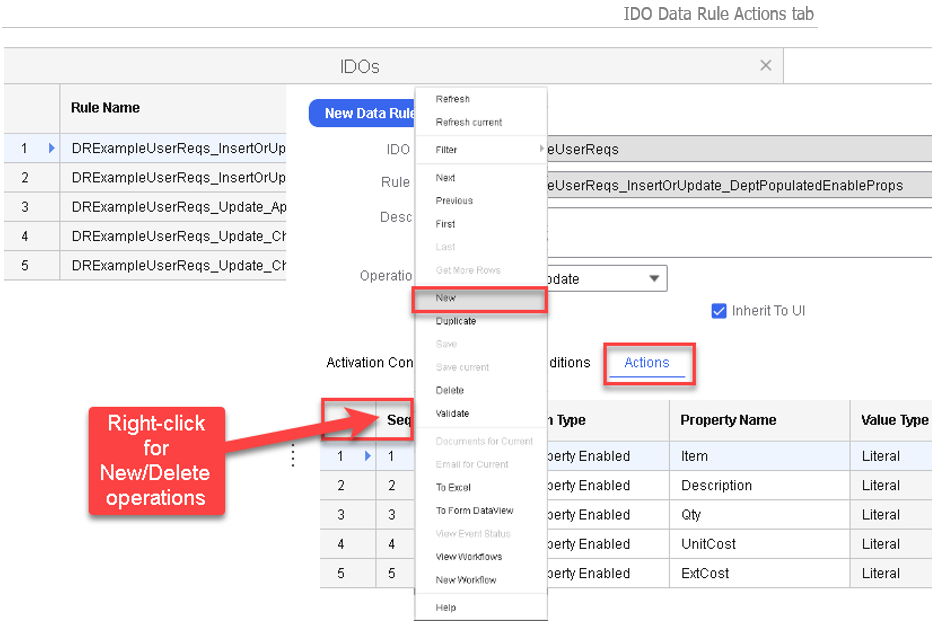Choose To Excel menu entry

[x=453, y=487]
